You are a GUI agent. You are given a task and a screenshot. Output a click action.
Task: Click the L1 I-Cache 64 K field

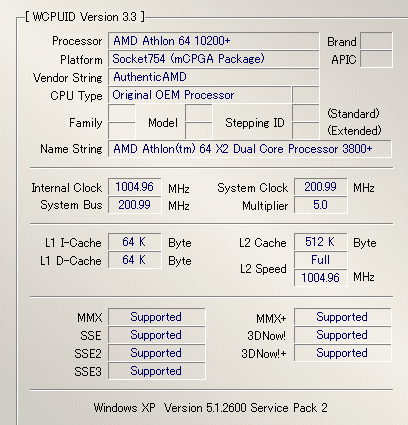(135, 242)
